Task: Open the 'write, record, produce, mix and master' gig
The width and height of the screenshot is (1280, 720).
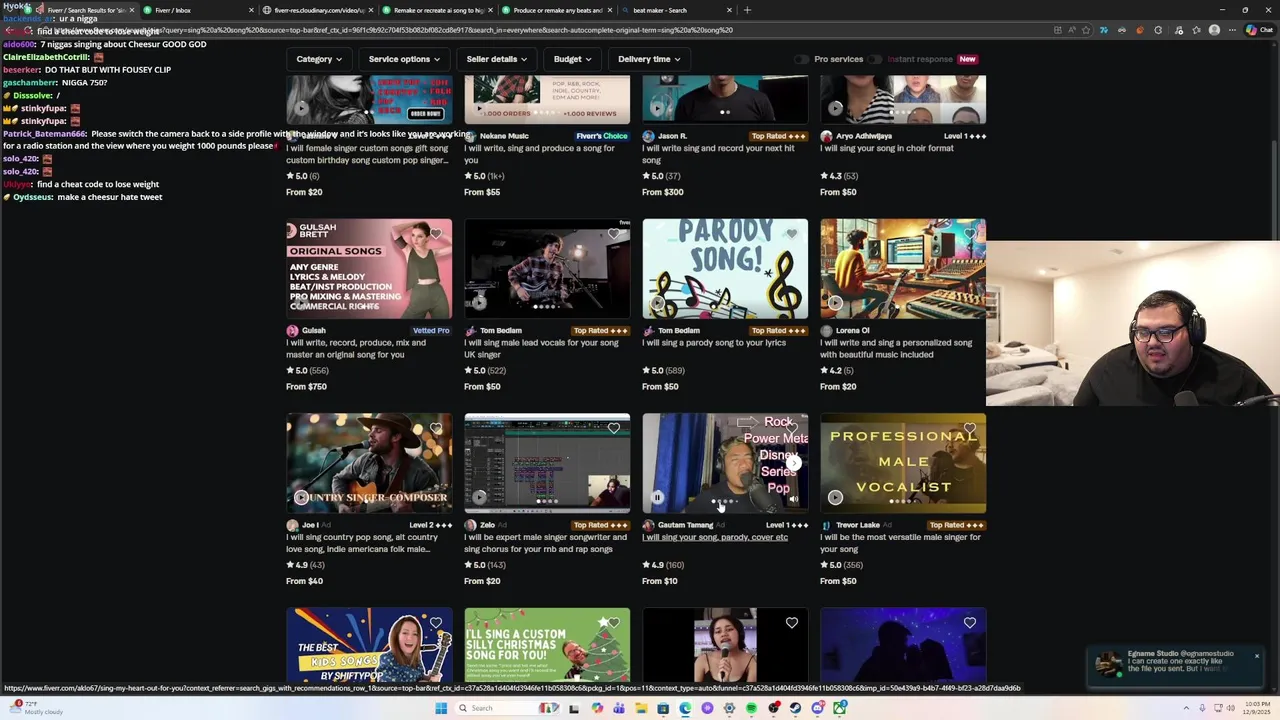Action: point(356,349)
